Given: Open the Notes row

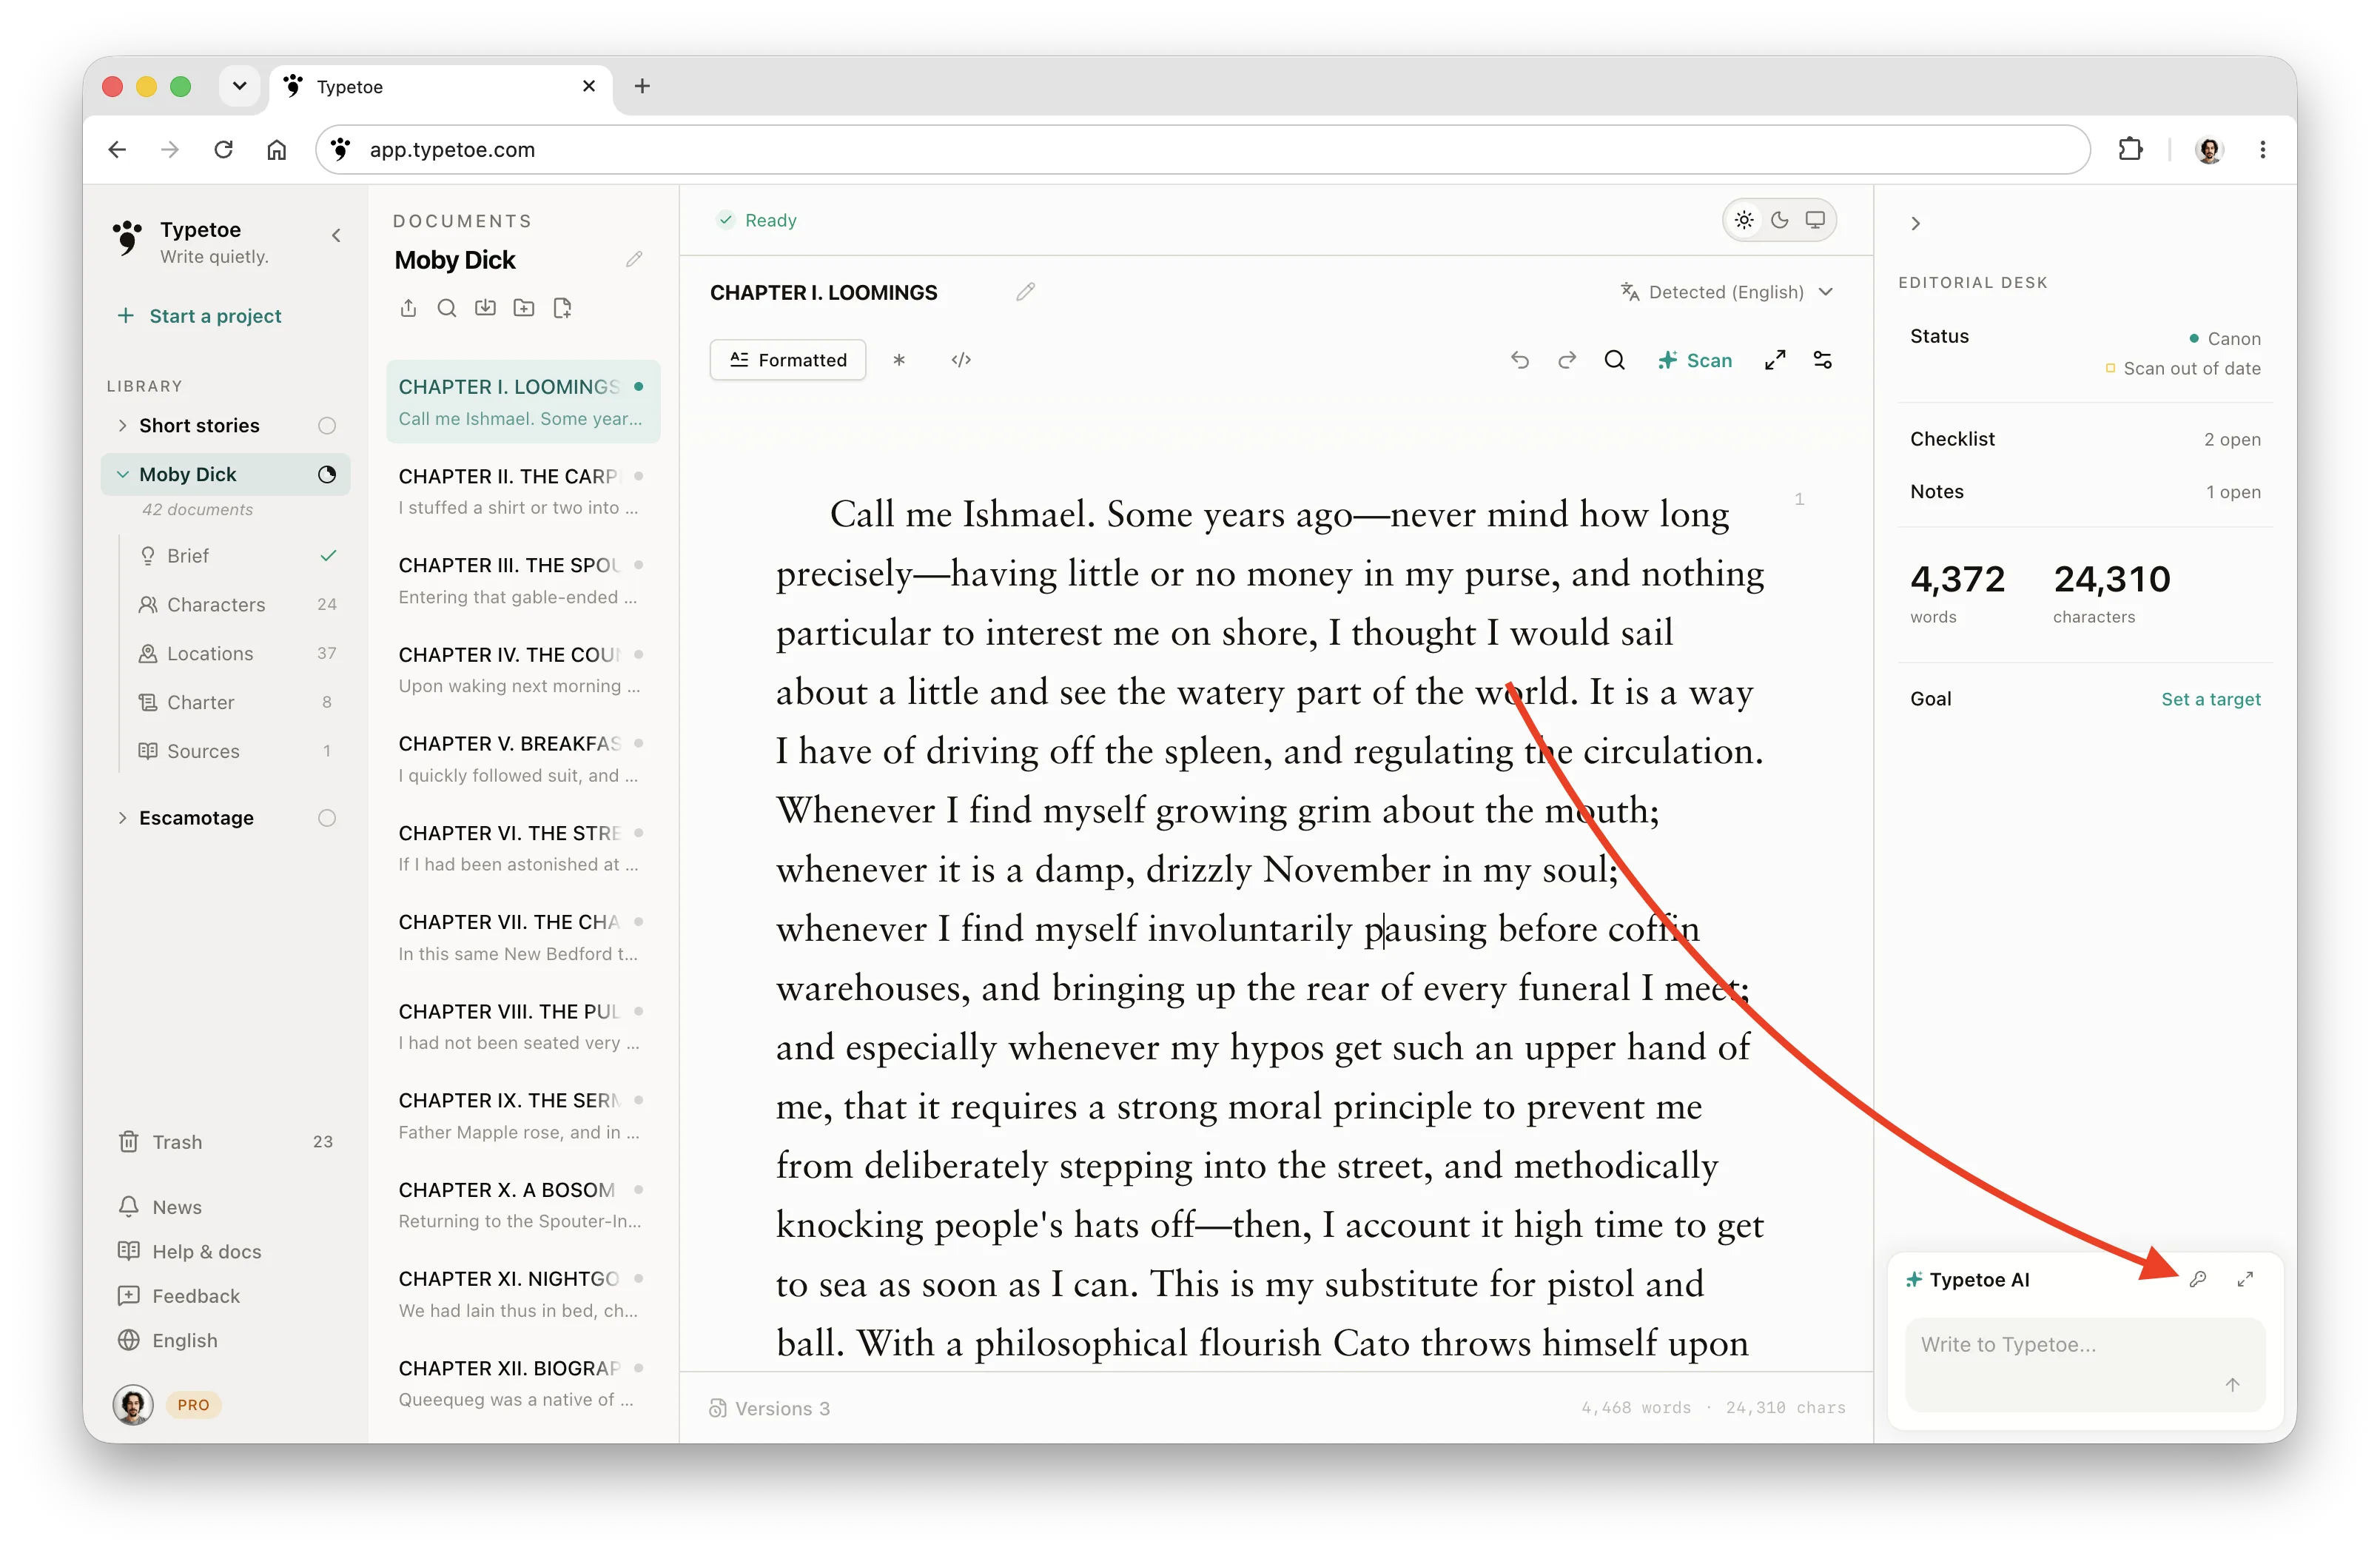Looking at the screenshot, I should pos(2085,492).
